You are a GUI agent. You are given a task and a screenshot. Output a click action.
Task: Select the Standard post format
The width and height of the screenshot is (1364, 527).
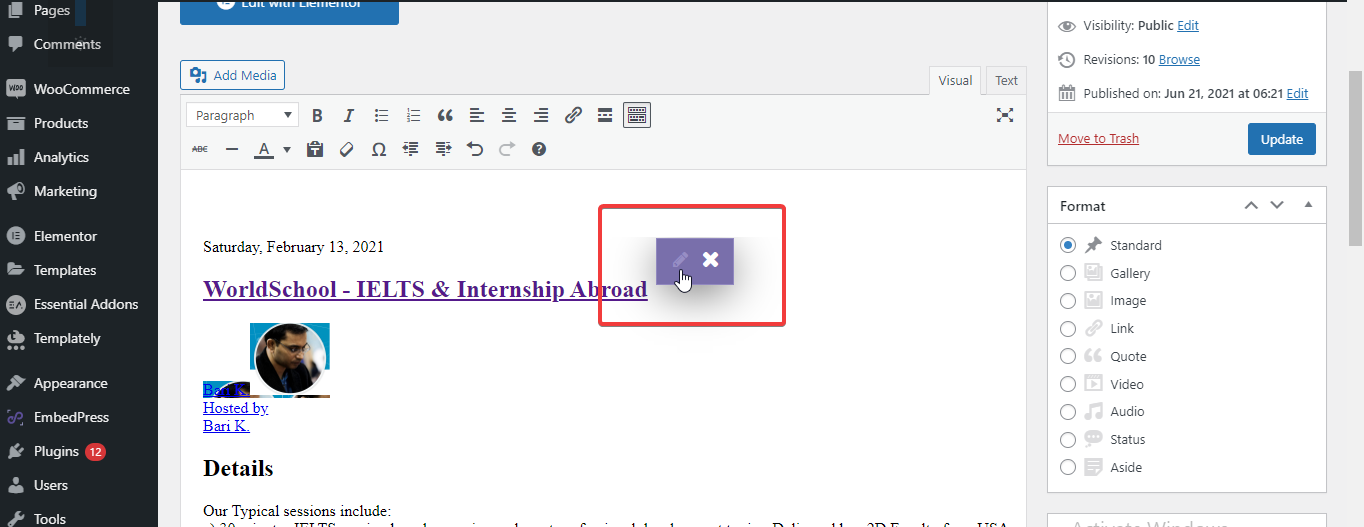point(1068,245)
